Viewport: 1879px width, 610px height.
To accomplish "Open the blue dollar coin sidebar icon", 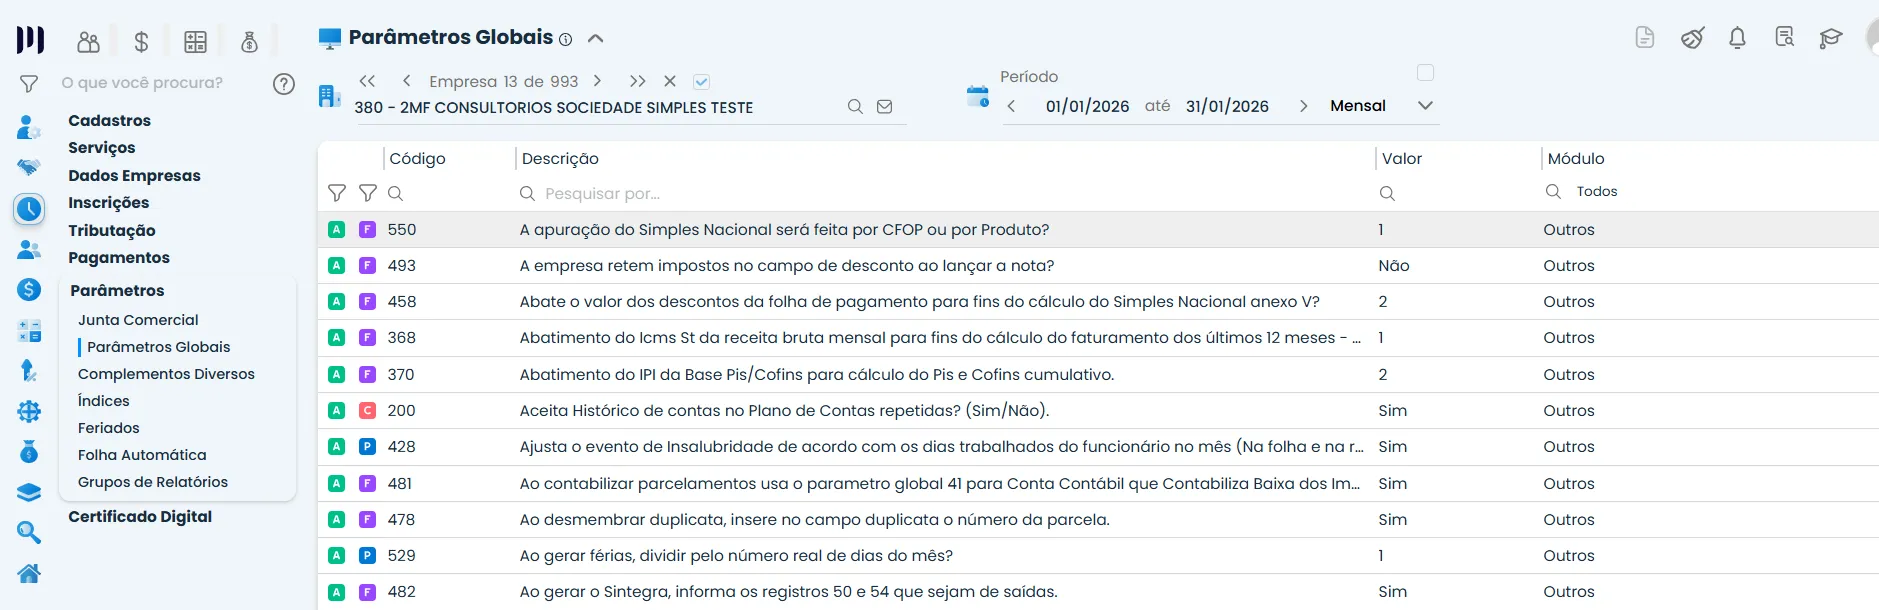I will [29, 290].
